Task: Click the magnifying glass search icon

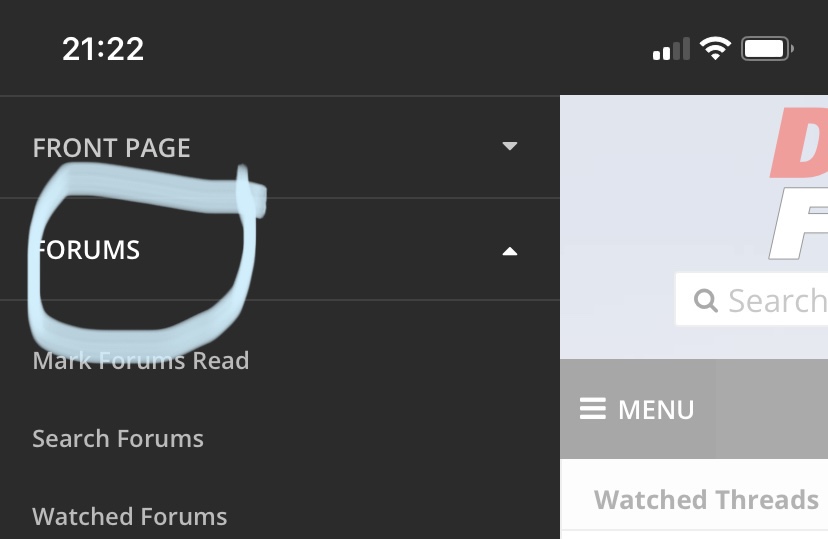Action: tap(706, 301)
